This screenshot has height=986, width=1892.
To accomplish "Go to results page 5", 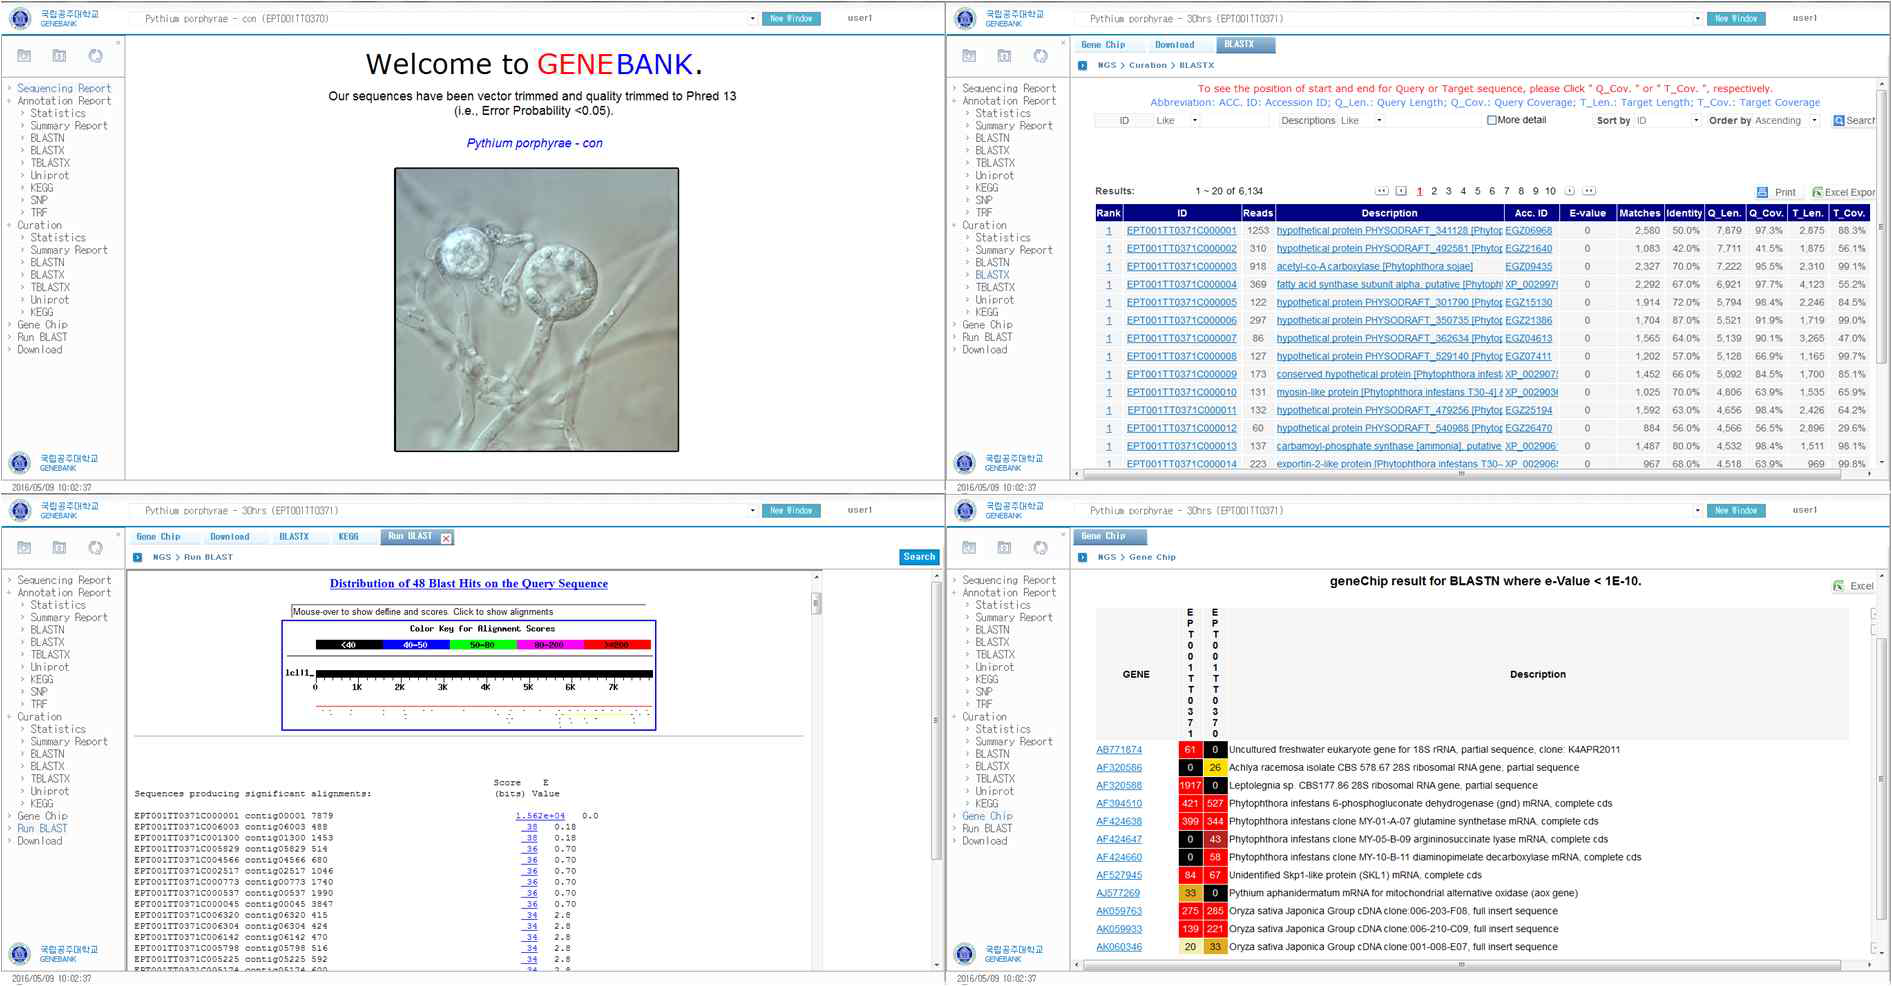I will tap(1477, 191).
